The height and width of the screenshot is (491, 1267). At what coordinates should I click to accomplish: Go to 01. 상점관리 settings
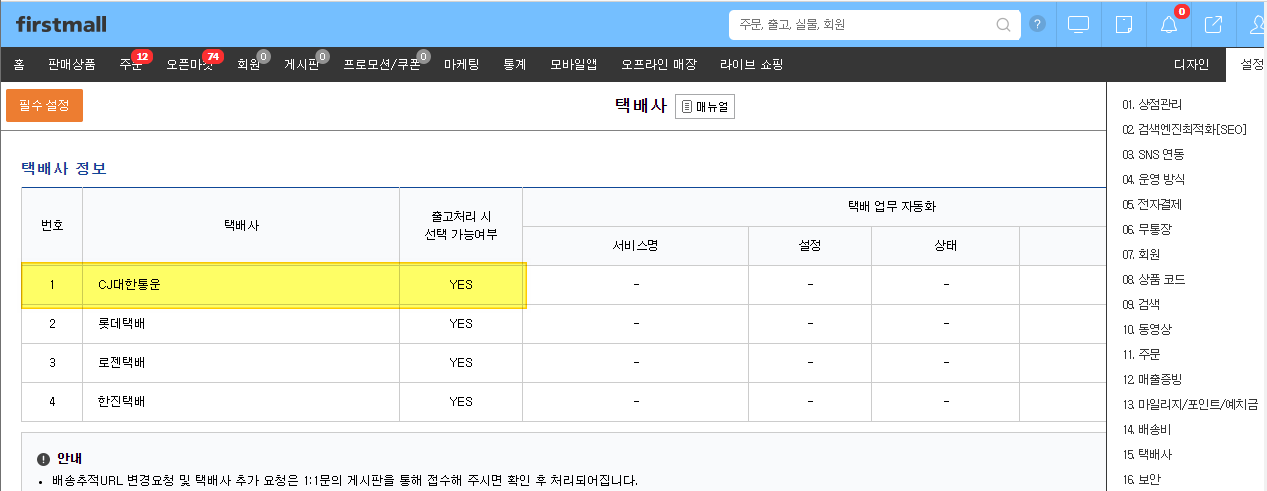[1152, 104]
